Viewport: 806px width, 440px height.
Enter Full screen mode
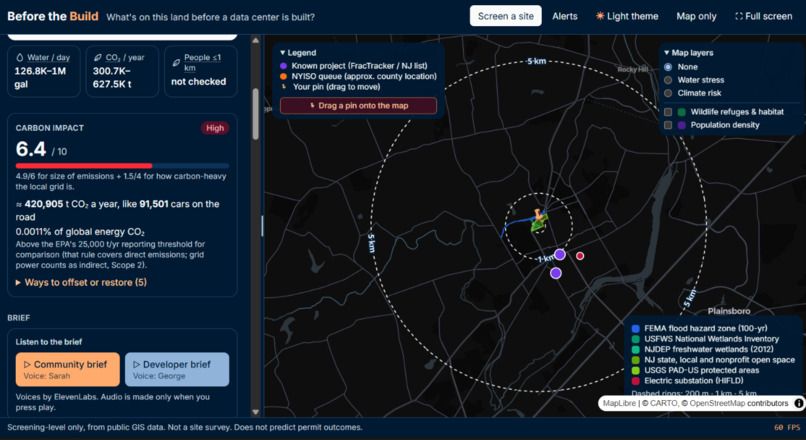click(x=763, y=16)
